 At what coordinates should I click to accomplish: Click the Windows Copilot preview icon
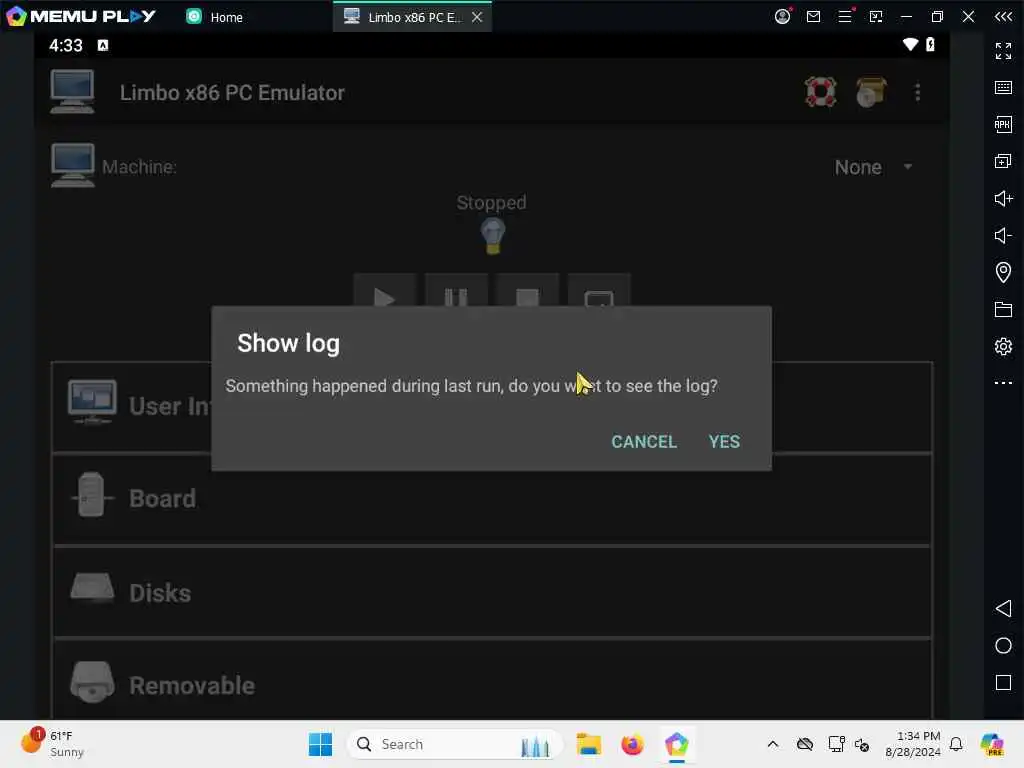991,744
